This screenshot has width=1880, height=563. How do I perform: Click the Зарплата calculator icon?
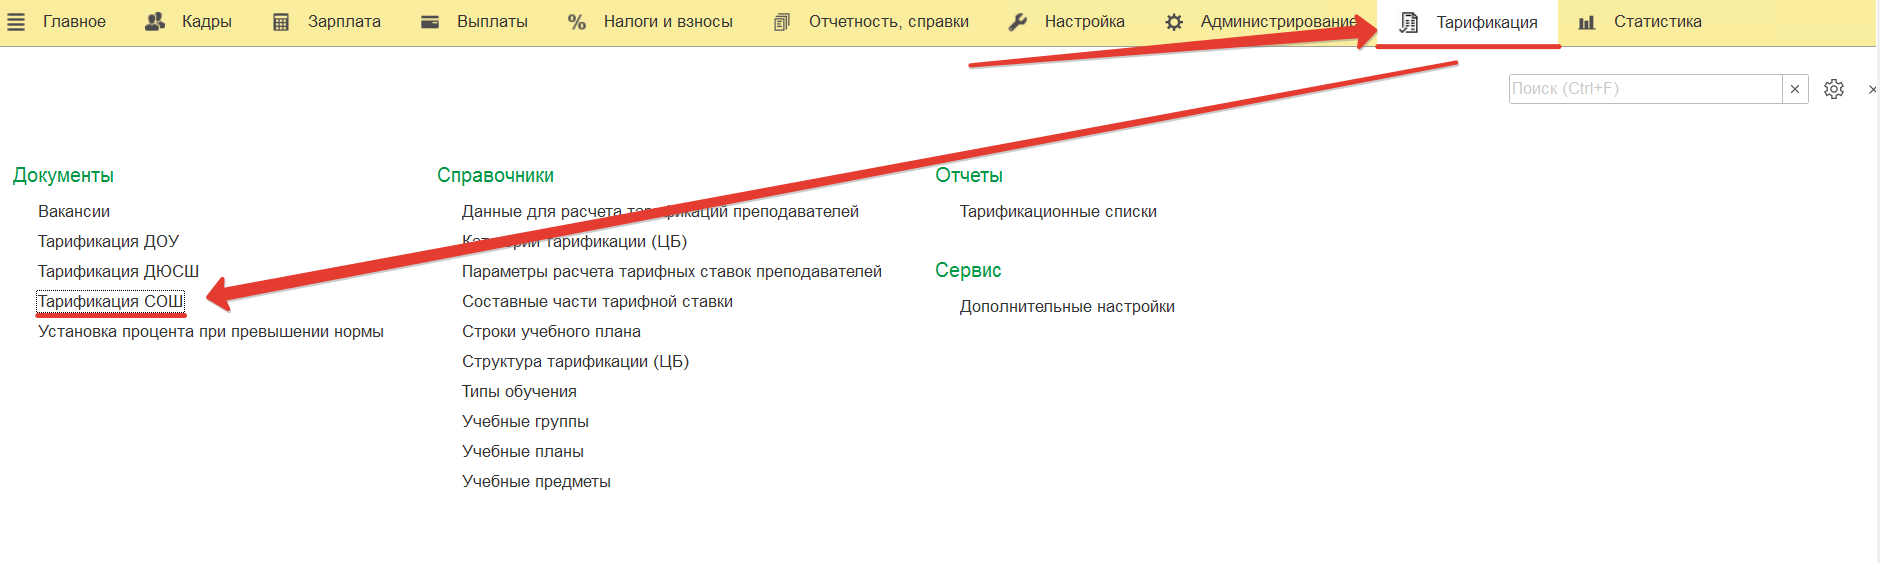[281, 22]
